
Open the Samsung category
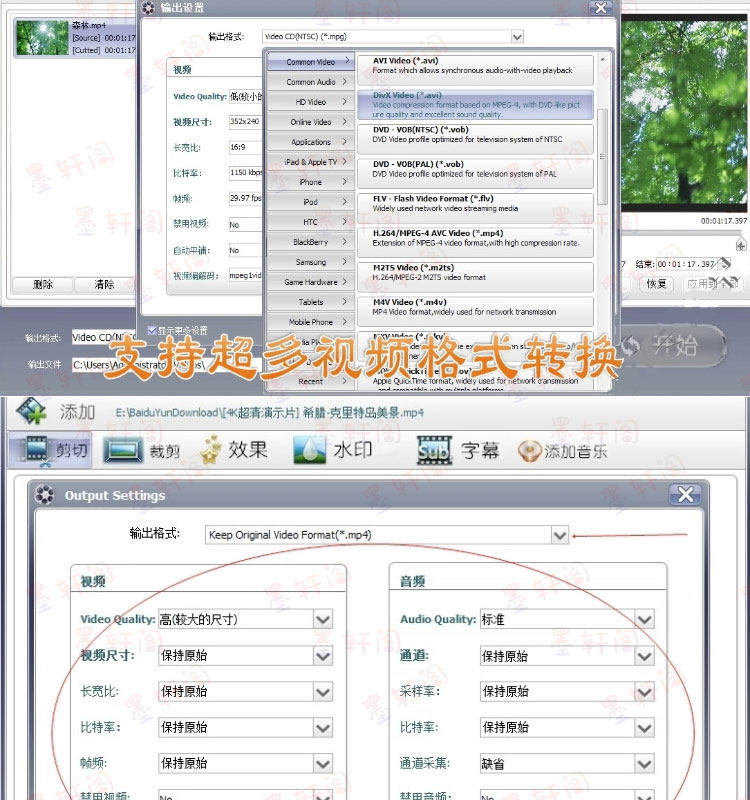(x=311, y=262)
